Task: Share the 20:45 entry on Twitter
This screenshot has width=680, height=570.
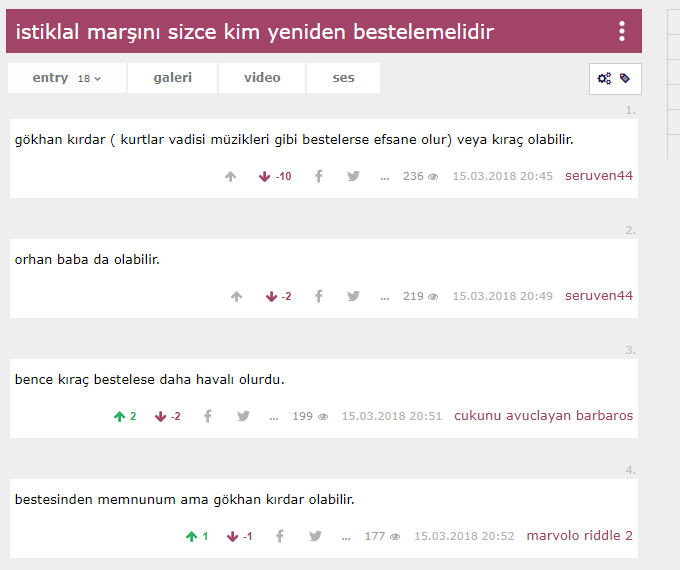Action: [x=353, y=176]
